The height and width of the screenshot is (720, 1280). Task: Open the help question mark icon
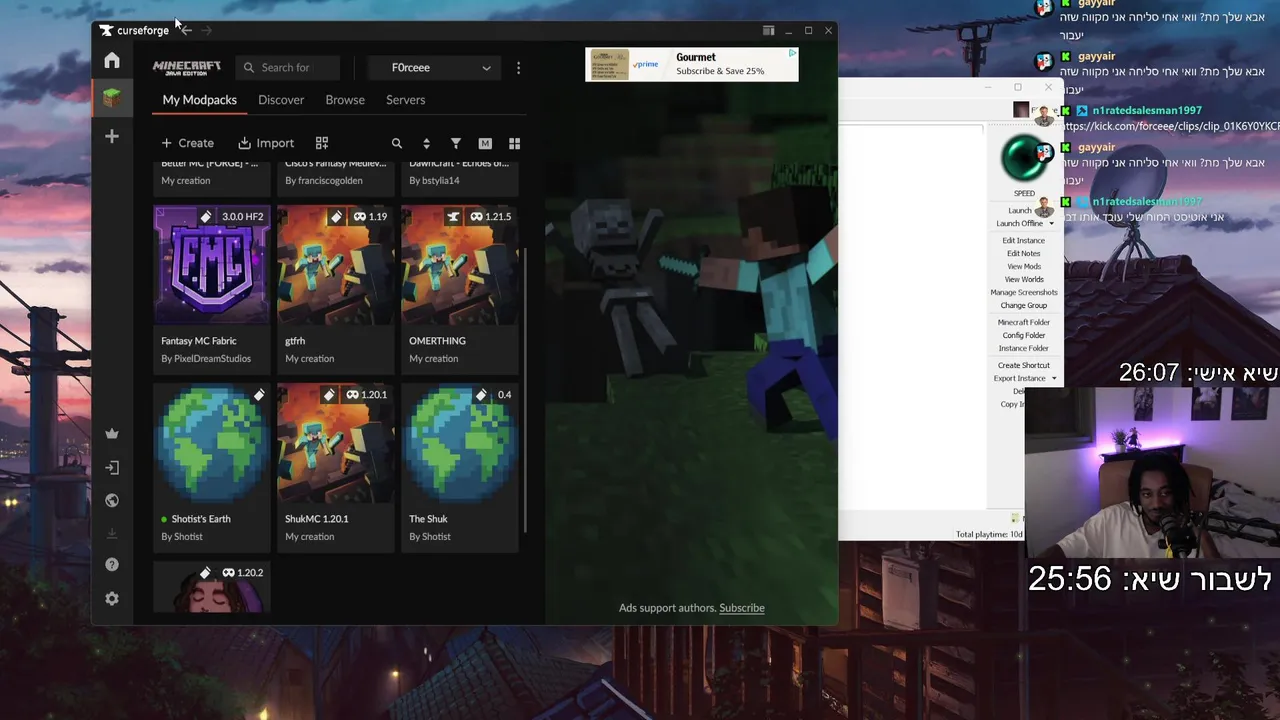click(112, 565)
